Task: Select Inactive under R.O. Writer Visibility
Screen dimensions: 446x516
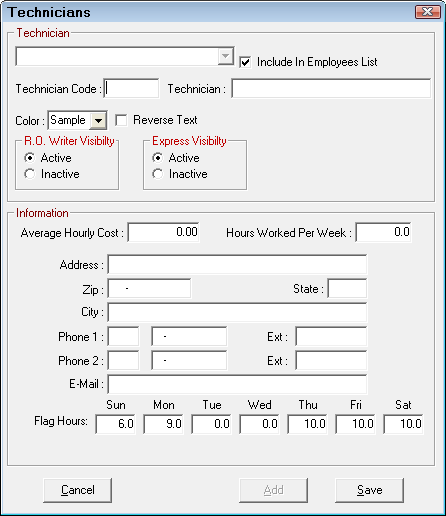Action: click(x=29, y=174)
